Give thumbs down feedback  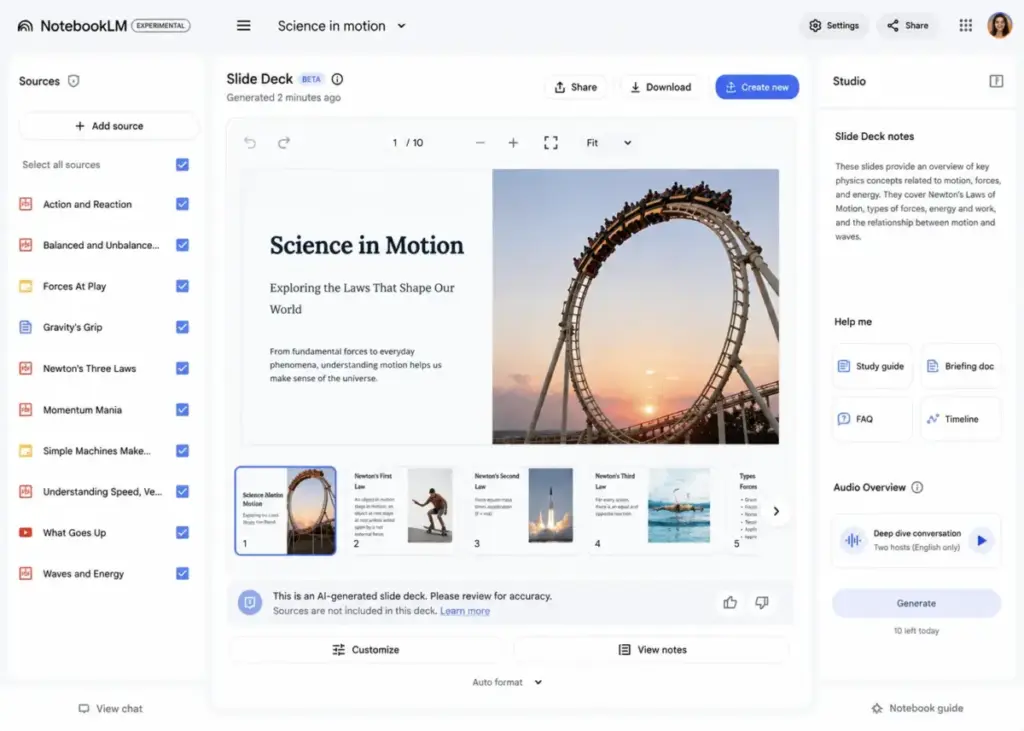(x=761, y=602)
